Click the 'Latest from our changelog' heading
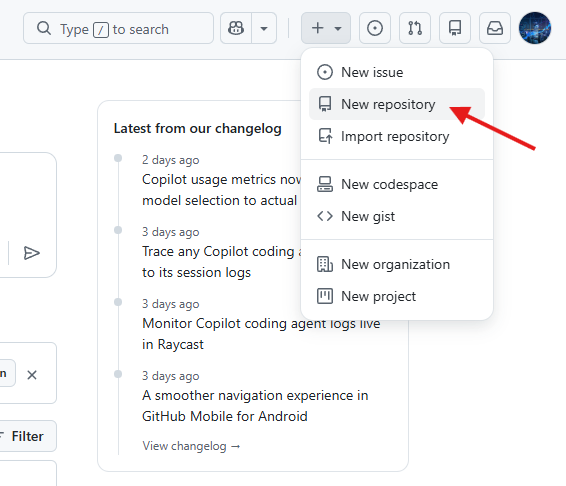566x486 pixels. click(197, 129)
